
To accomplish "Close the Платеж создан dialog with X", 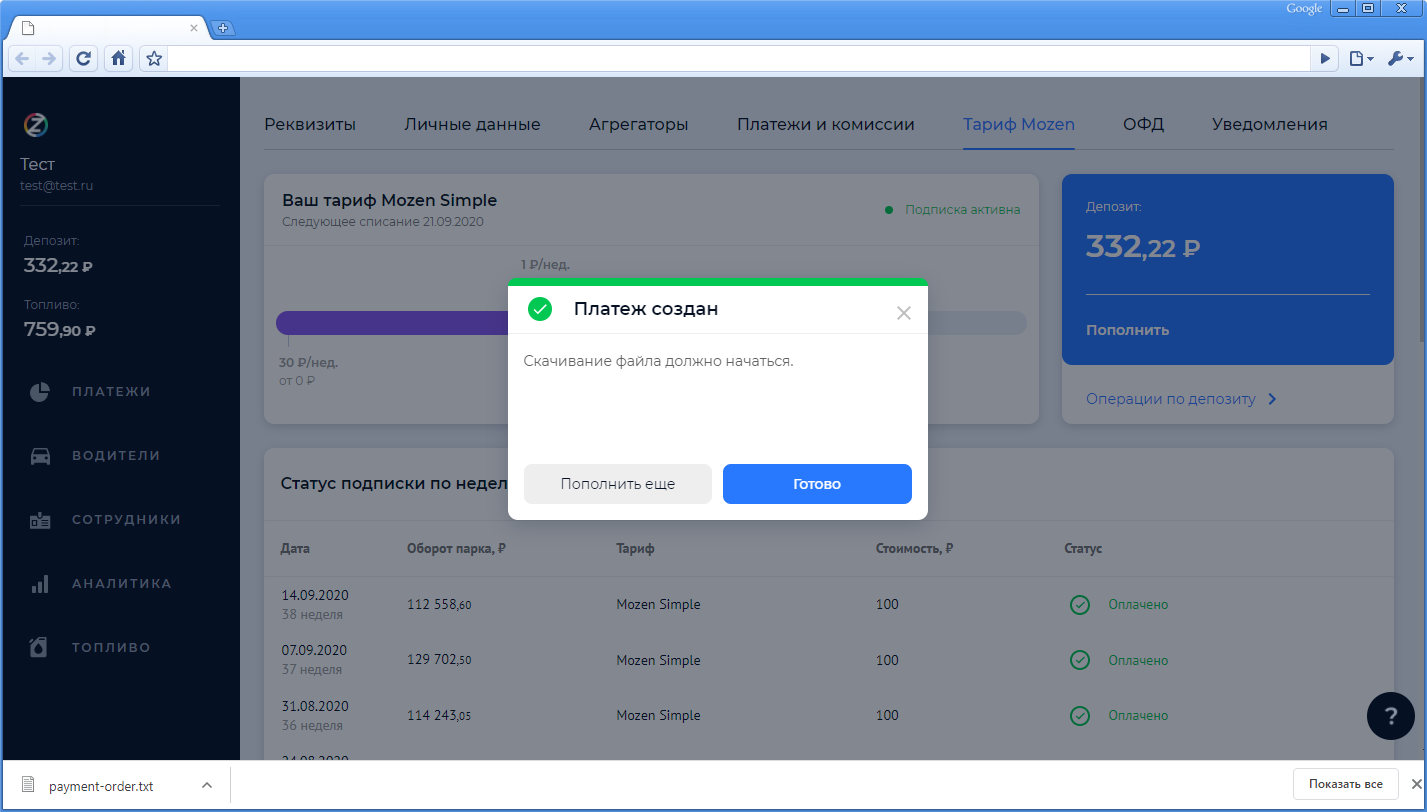I will 904,313.
